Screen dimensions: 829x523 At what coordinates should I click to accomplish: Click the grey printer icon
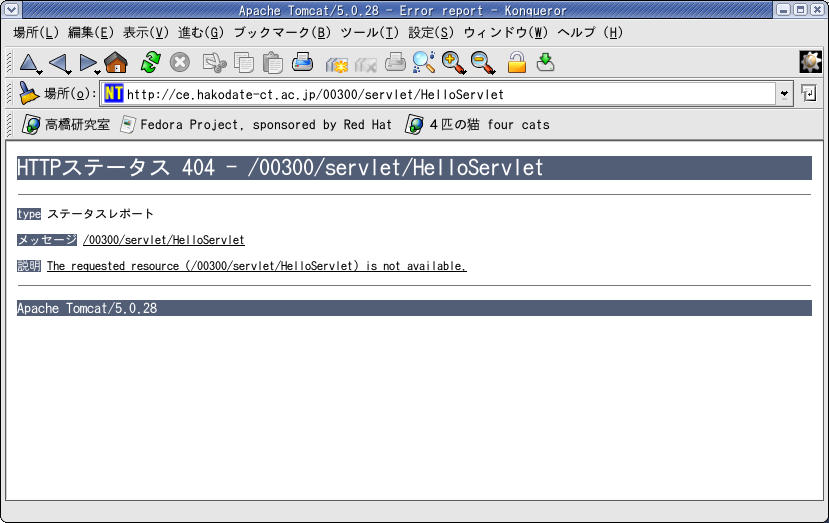(x=395, y=62)
